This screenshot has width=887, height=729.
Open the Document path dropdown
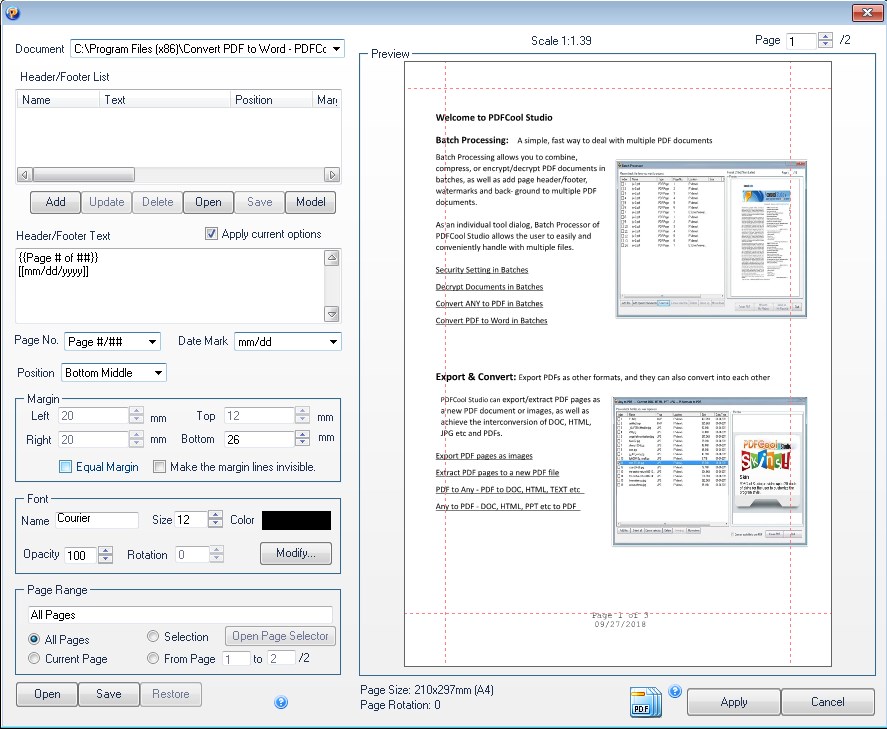click(336, 49)
